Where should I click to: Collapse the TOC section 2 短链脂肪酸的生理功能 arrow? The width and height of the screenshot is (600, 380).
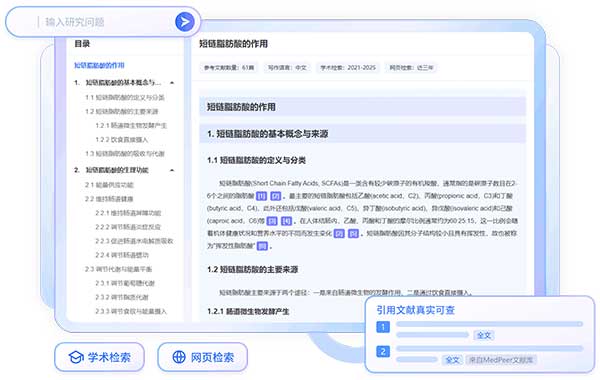pos(172,170)
